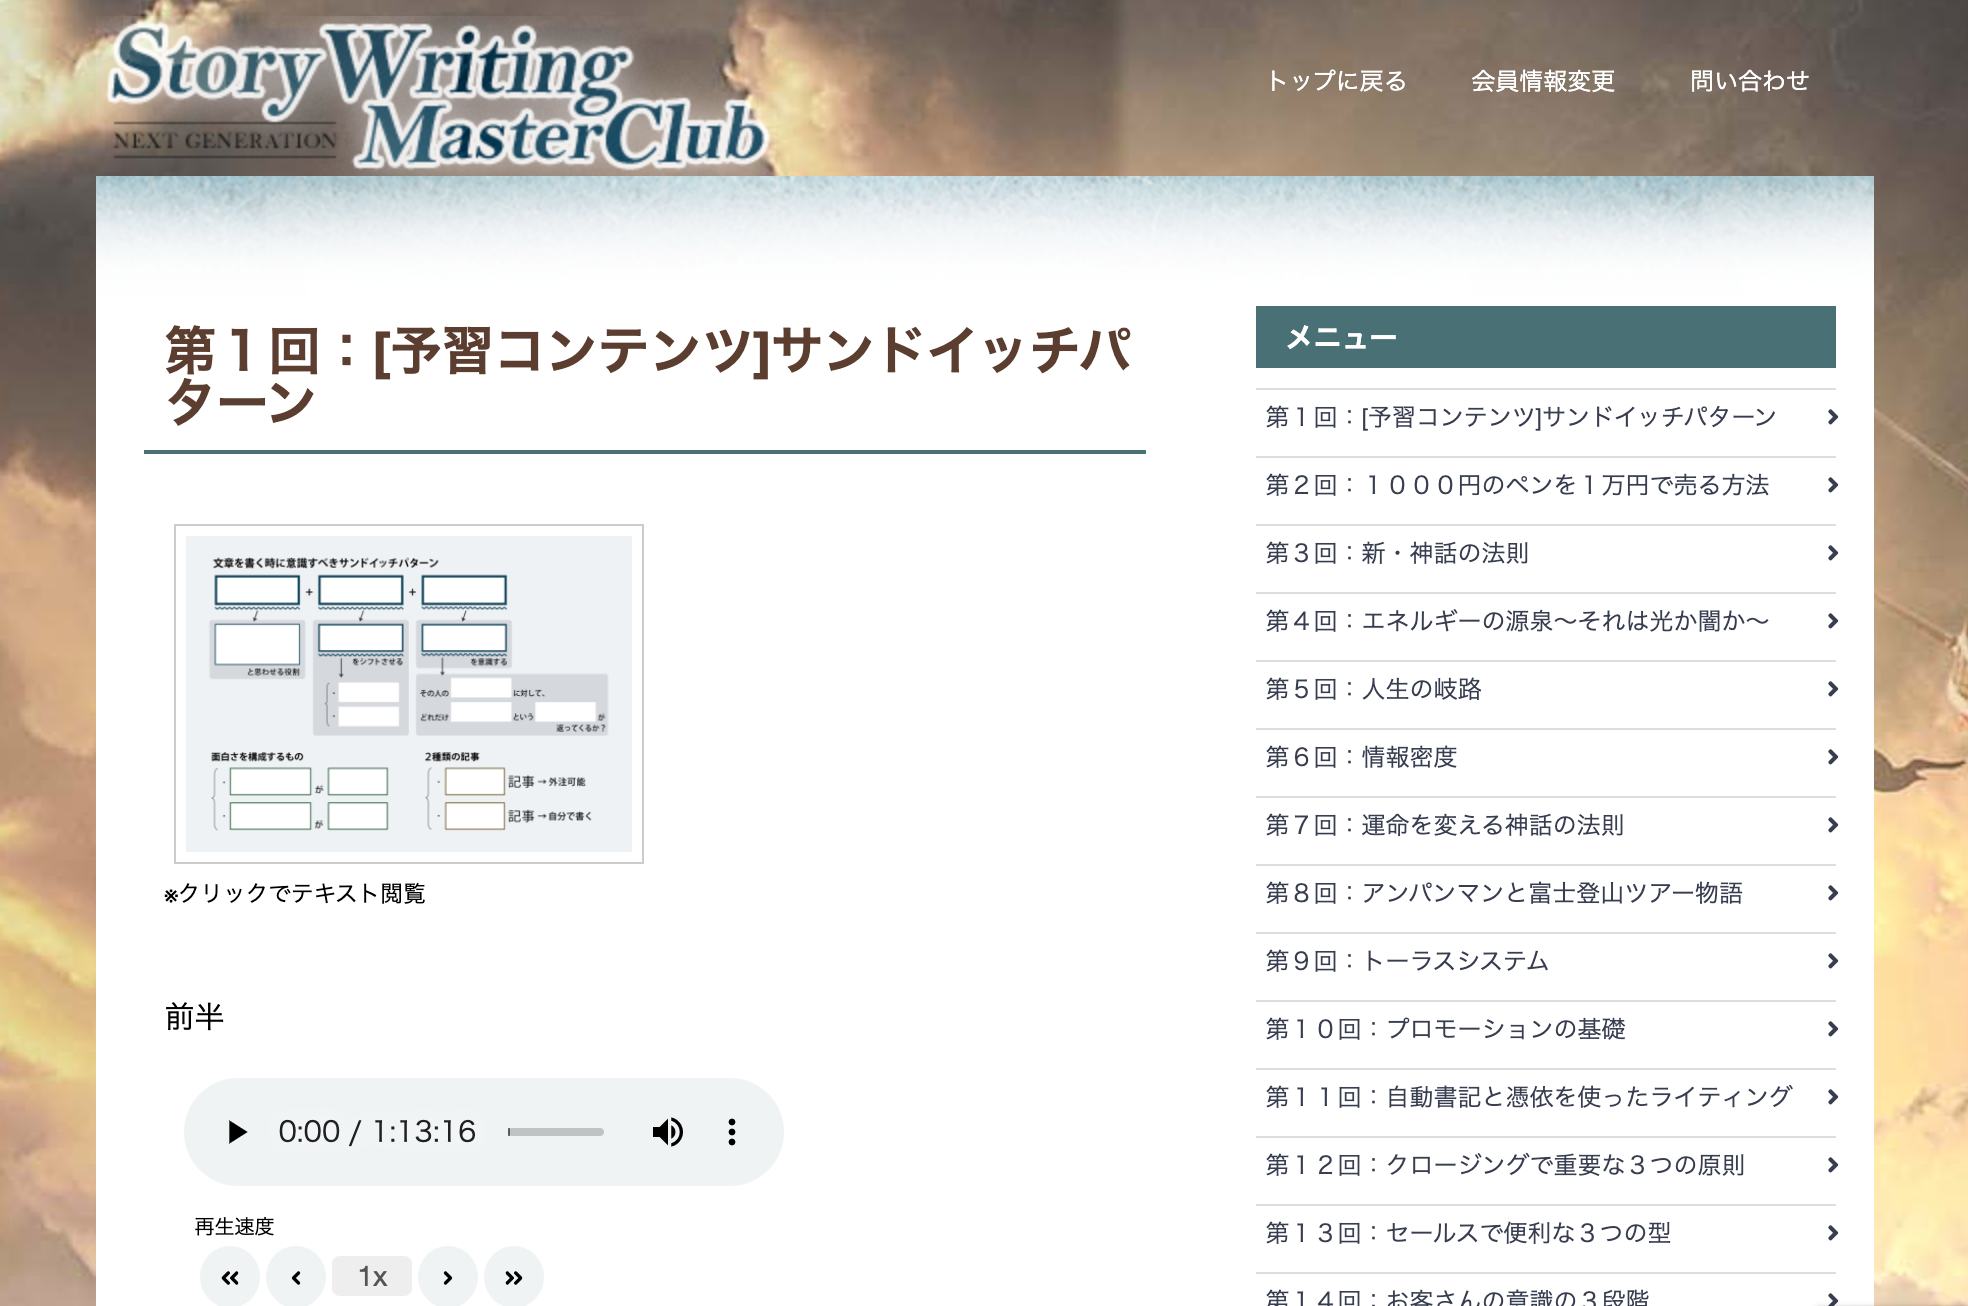
Task: Select 第７回：運命を変える神話の法則 from menu
Action: 1444,825
